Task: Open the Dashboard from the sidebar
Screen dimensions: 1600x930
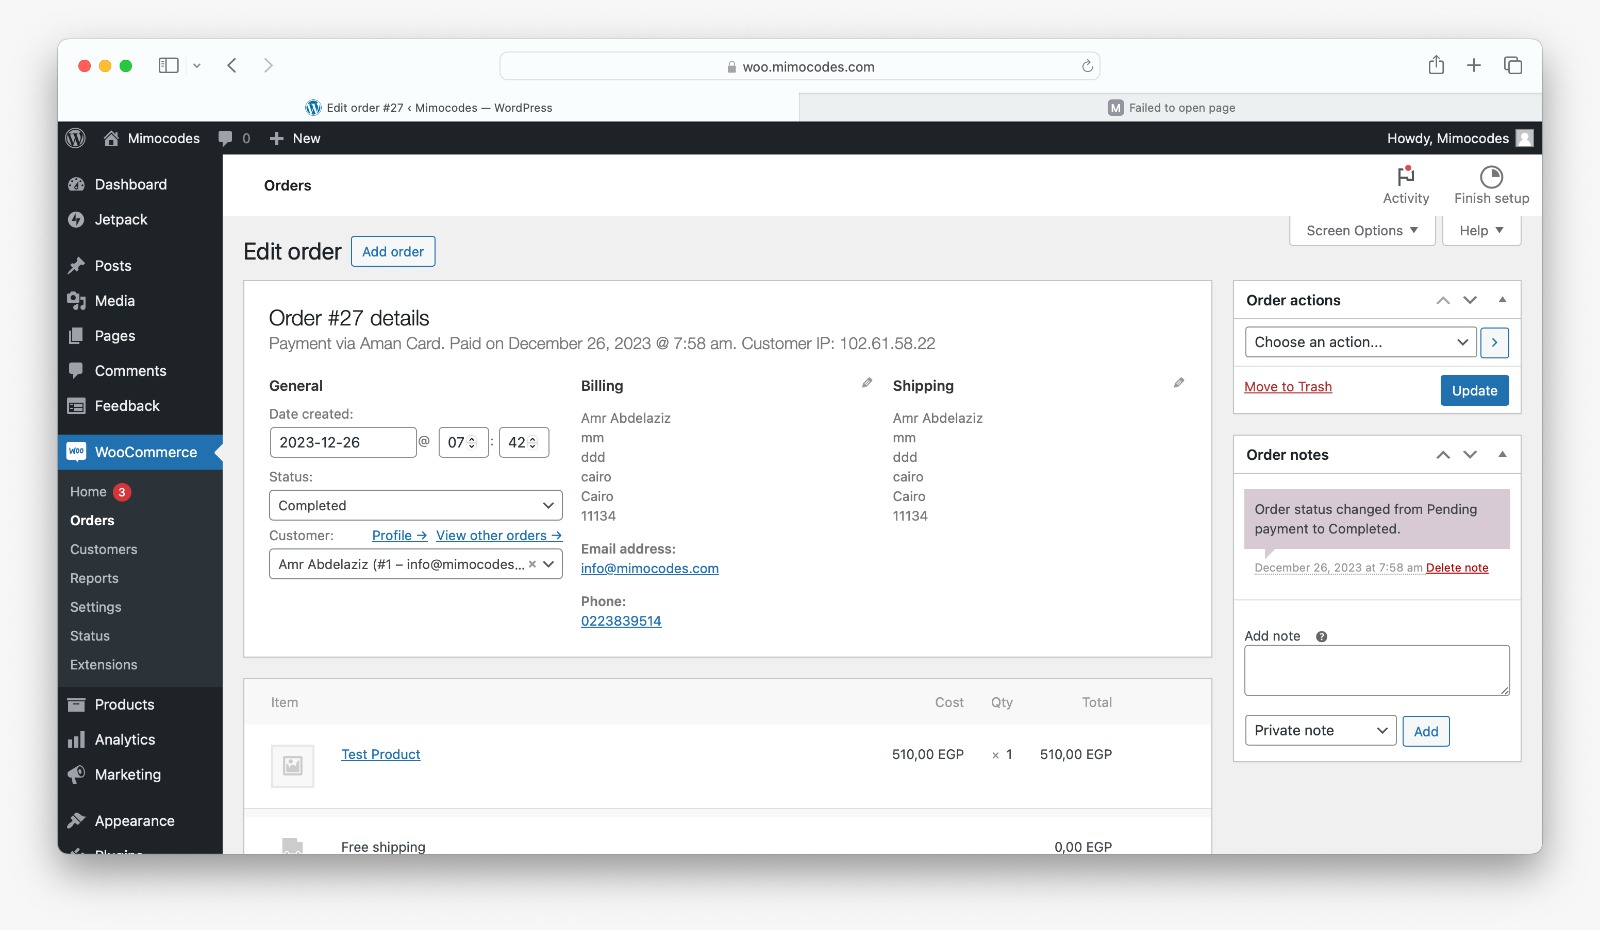Action: tap(77, 184)
